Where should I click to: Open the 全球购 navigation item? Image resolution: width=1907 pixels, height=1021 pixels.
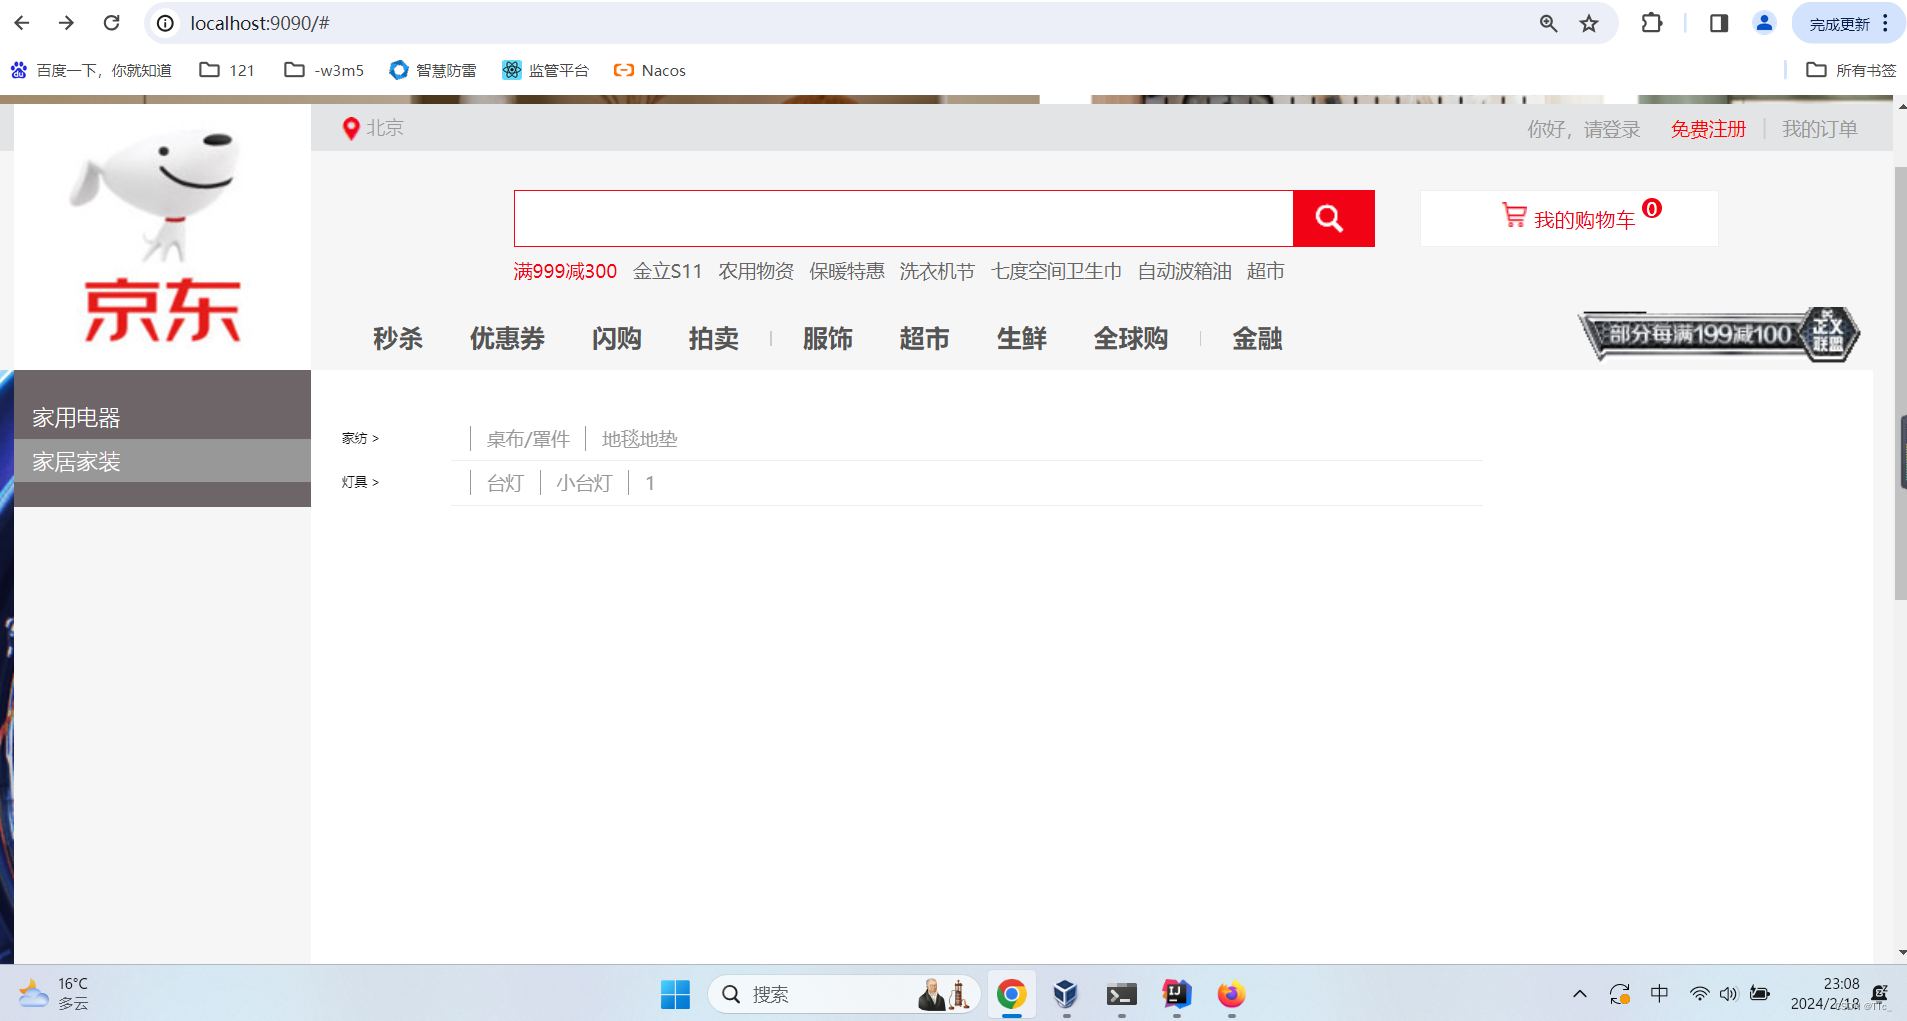(x=1131, y=339)
